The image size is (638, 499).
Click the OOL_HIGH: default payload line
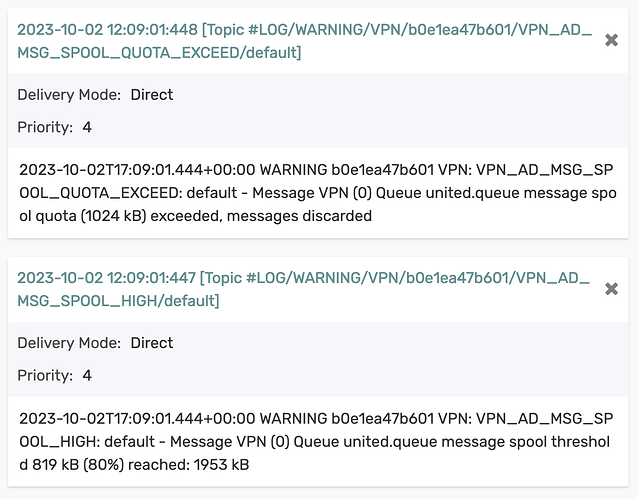(x=315, y=442)
